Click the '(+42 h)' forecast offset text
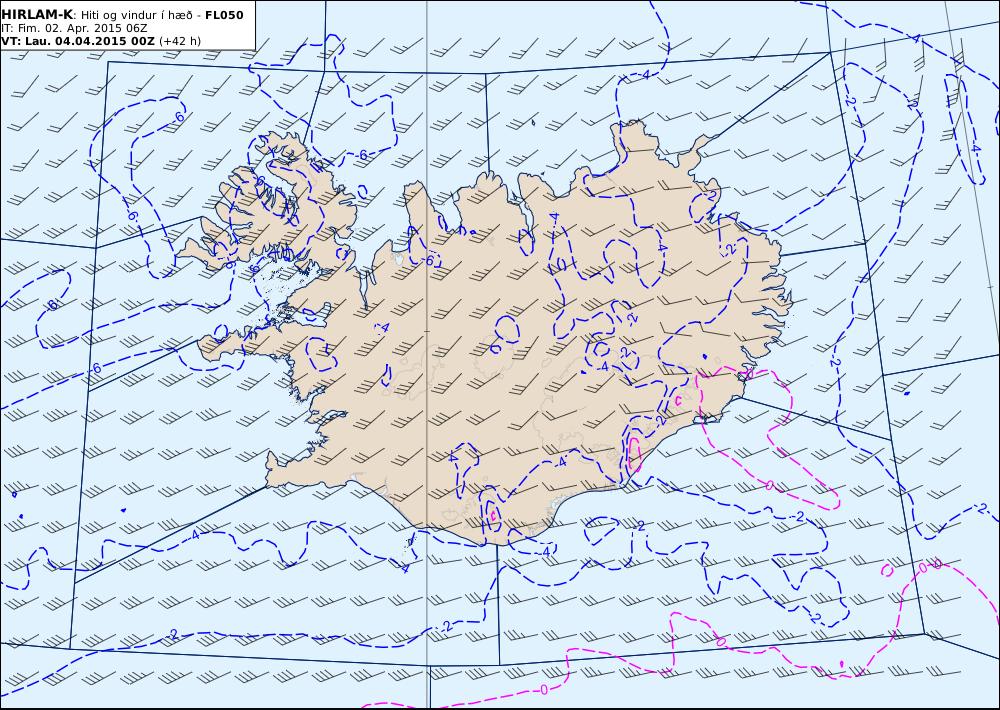Screen dimensions: 1000x710 (180, 41)
